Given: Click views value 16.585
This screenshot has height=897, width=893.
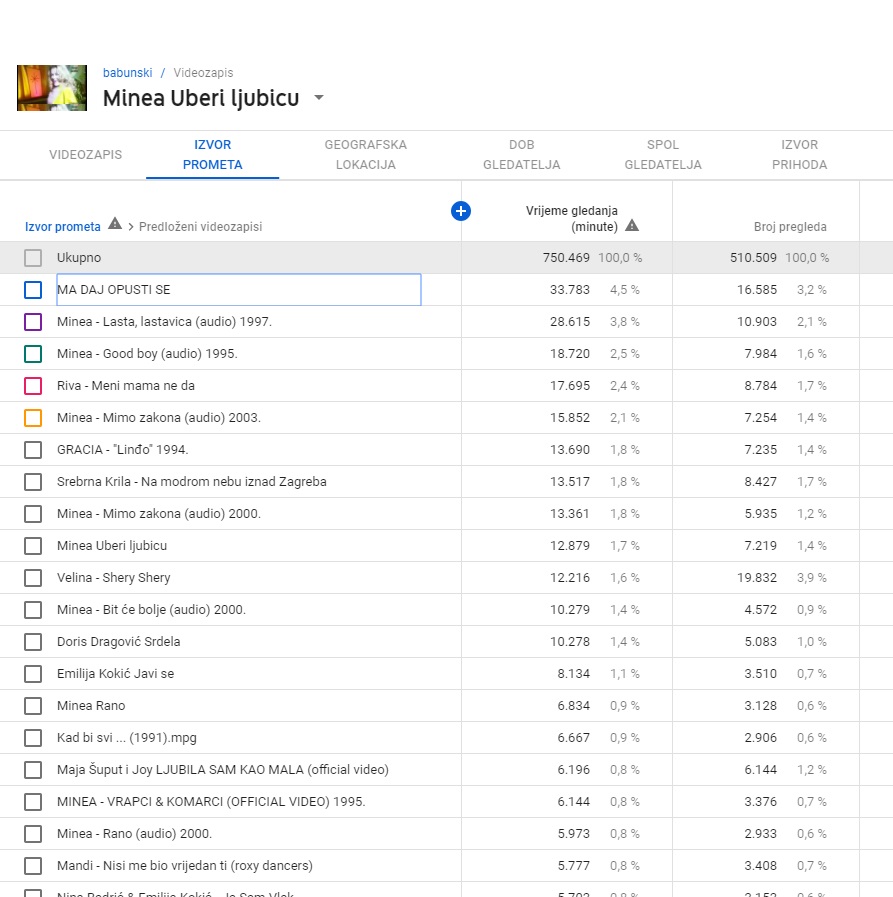Looking at the screenshot, I should [x=756, y=289].
